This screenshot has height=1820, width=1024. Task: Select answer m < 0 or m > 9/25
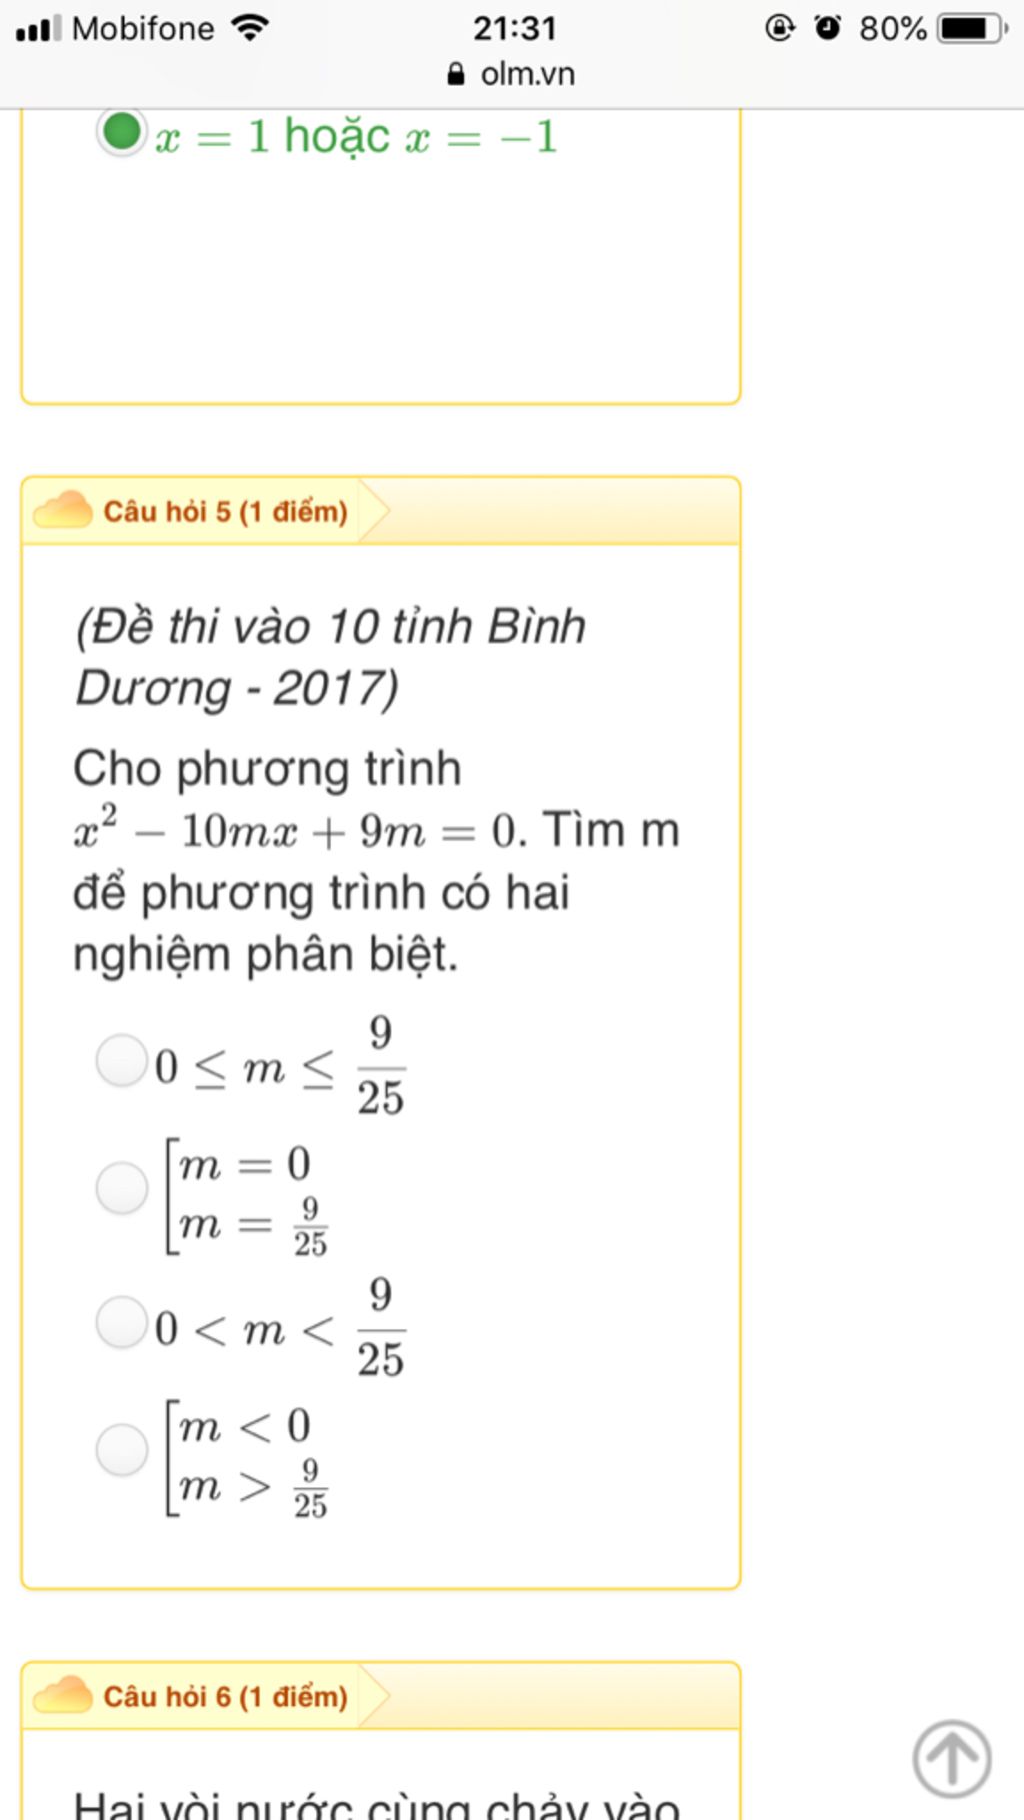(x=122, y=1450)
